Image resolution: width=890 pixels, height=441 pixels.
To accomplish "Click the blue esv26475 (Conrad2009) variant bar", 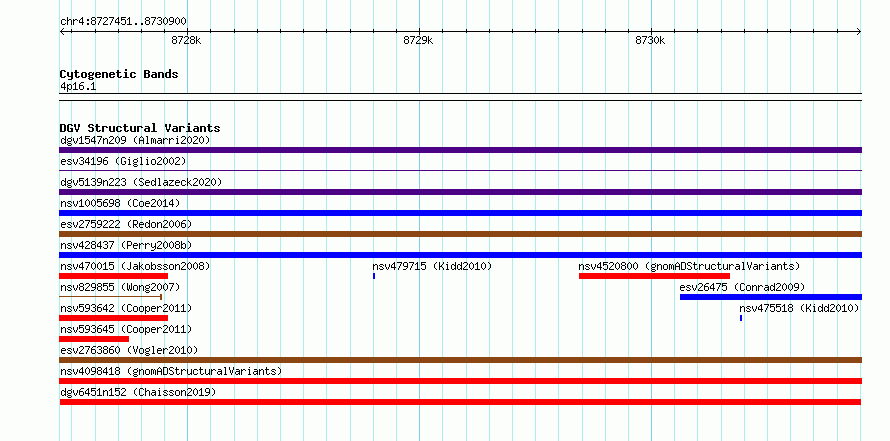I will 771,297.
